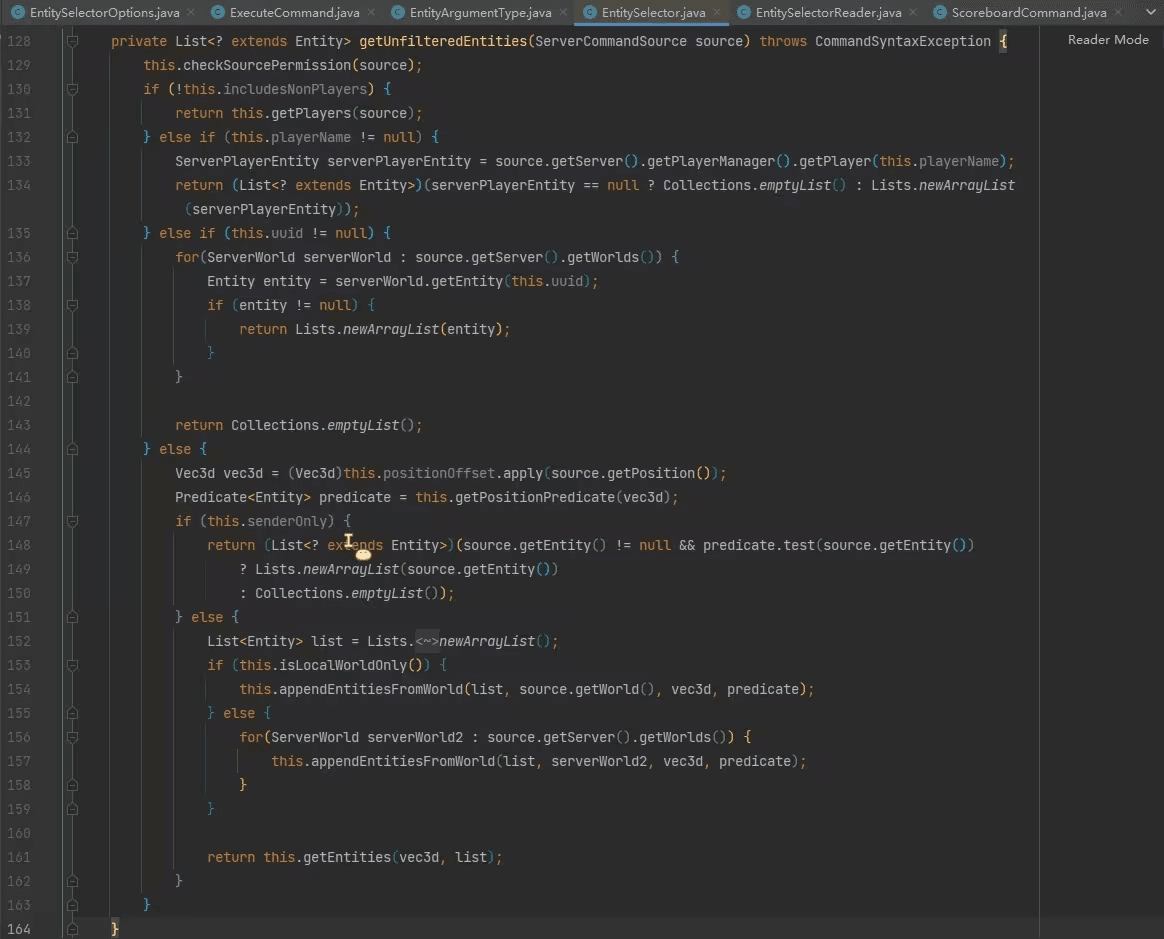Close the EntityArgumentType.java tab
The image size is (1164, 939).
pos(563,13)
